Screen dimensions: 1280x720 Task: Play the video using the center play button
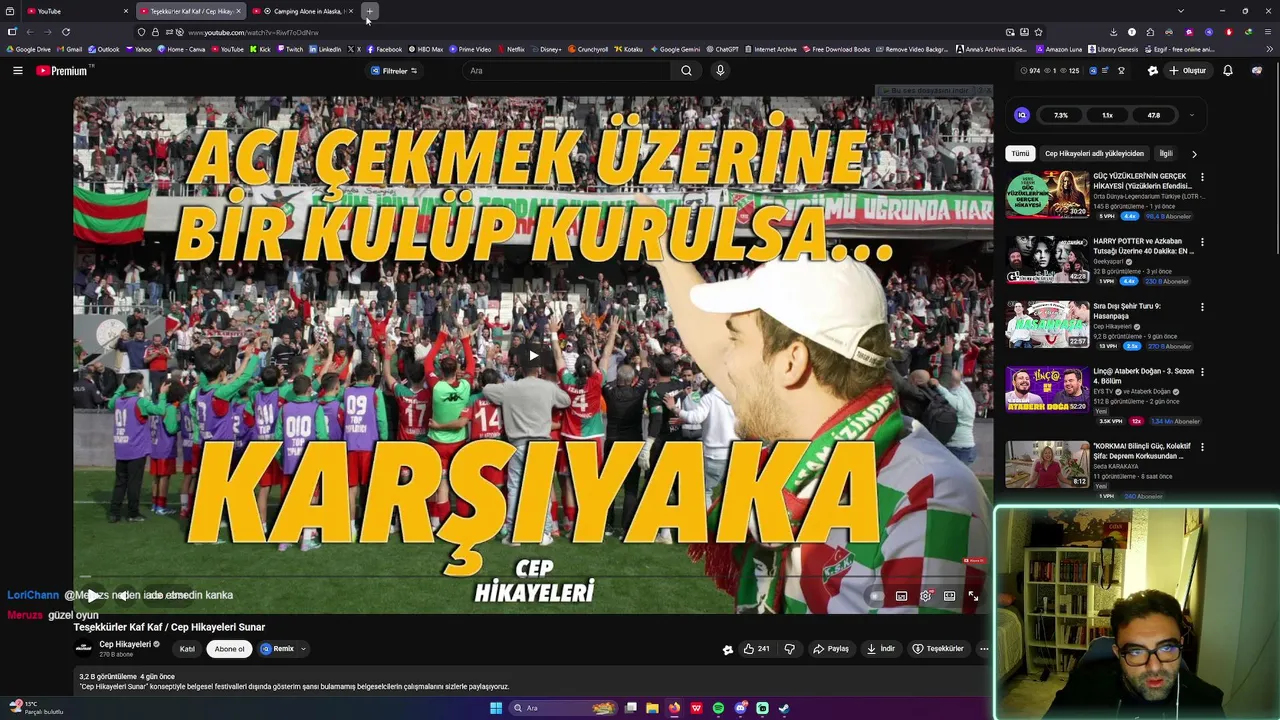(x=533, y=355)
